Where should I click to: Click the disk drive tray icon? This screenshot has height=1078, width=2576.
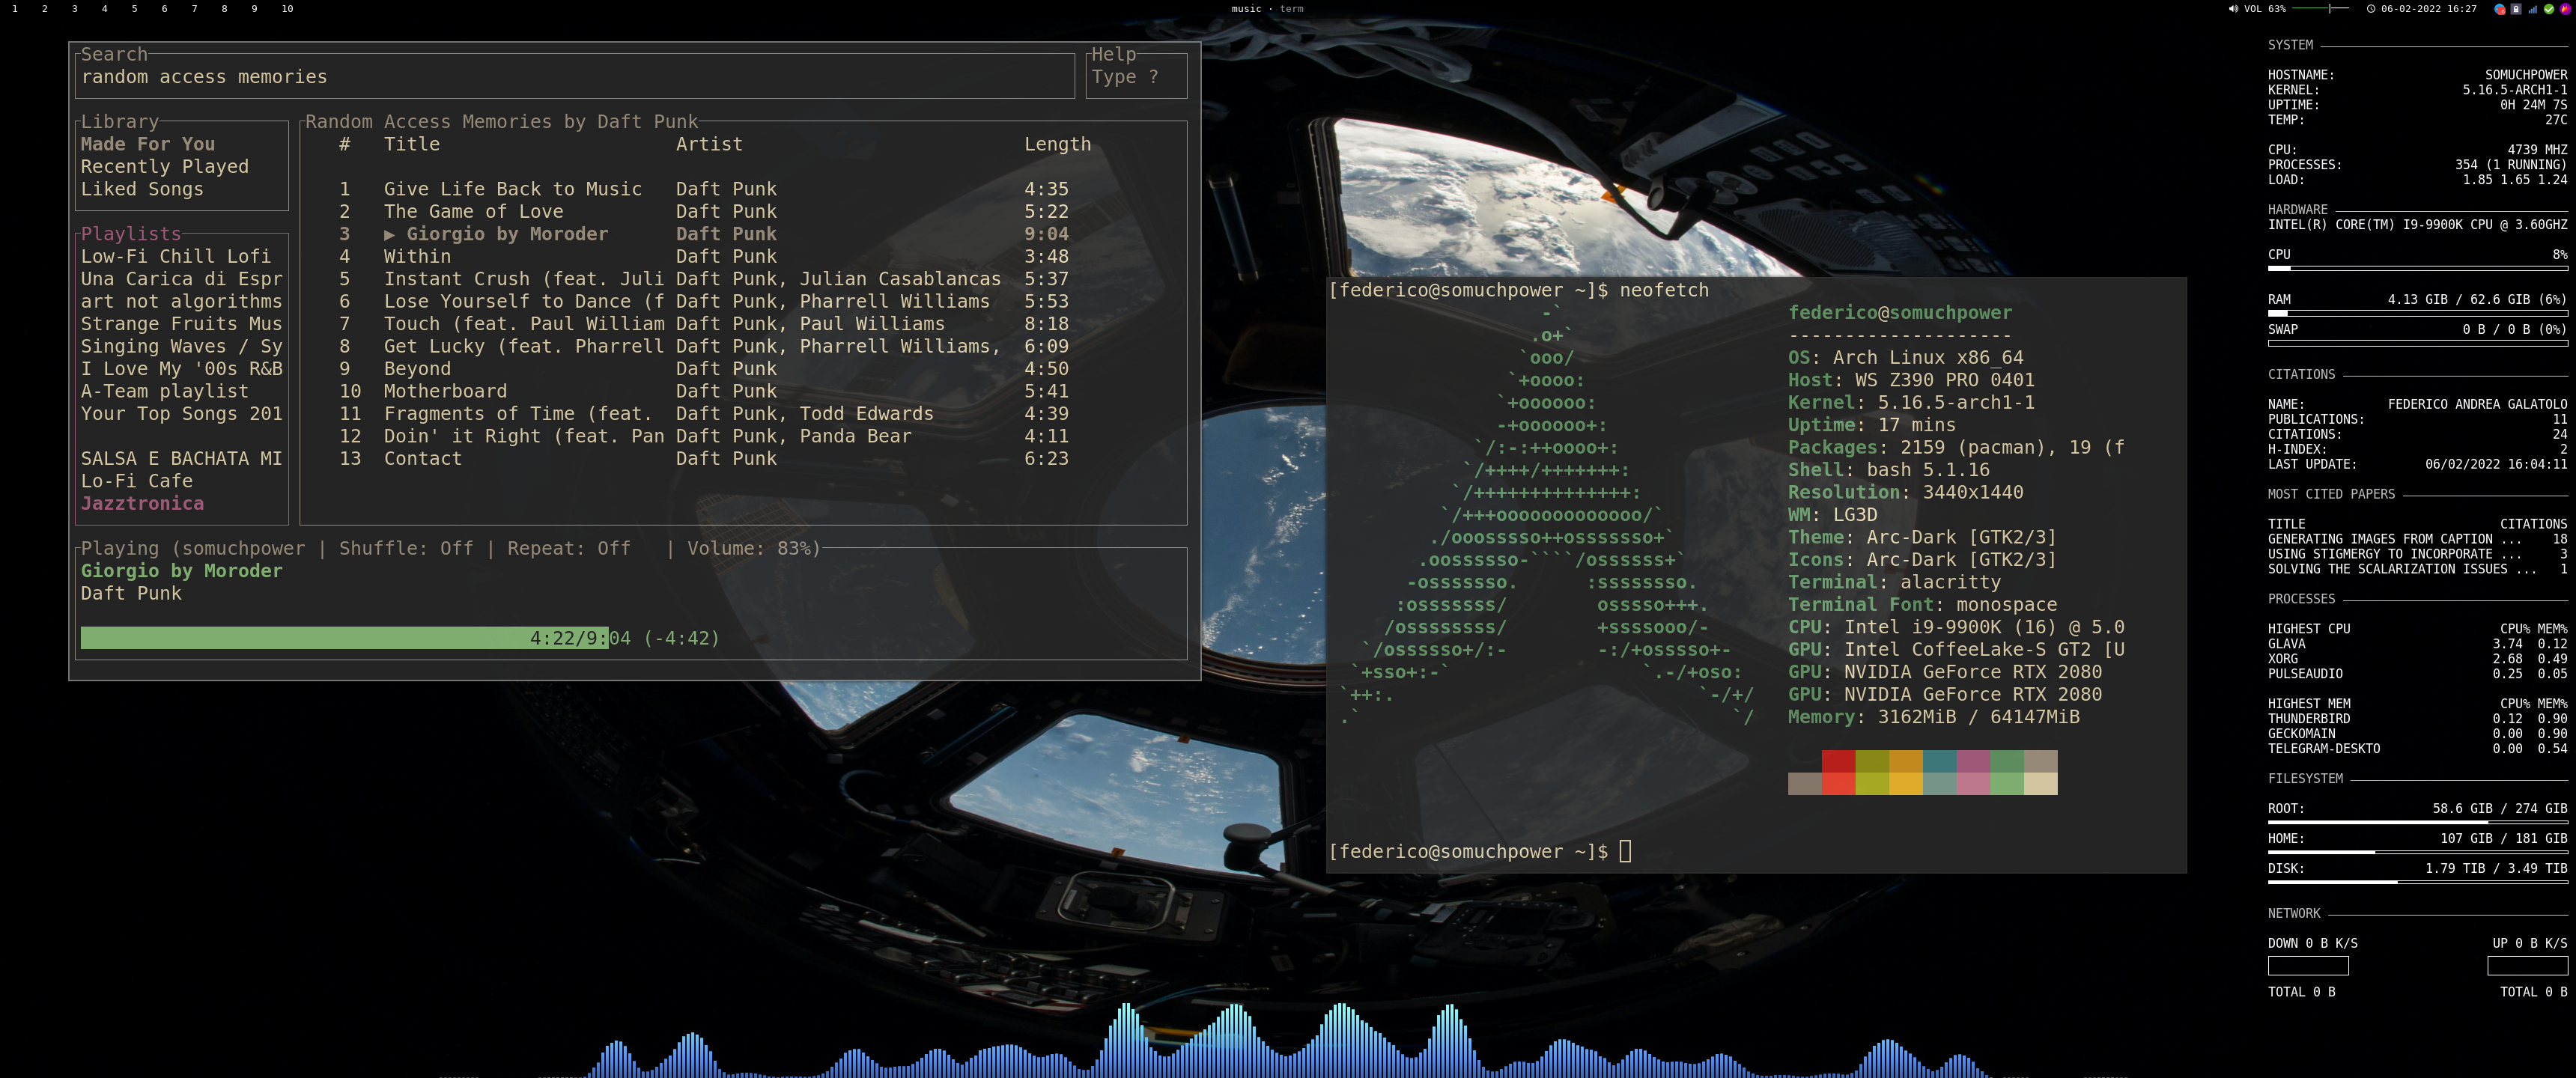[x=2516, y=9]
